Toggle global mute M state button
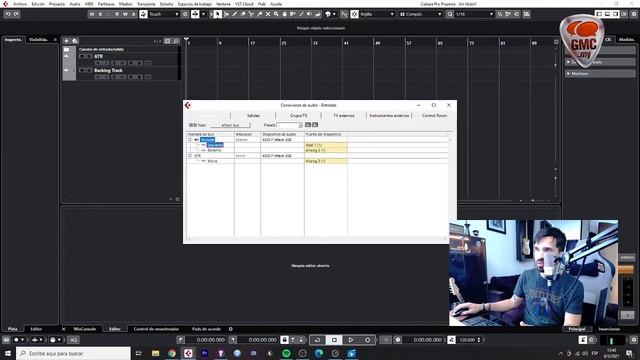This screenshot has width=640, height=360. pyautogui.click(x=92, y=14)
